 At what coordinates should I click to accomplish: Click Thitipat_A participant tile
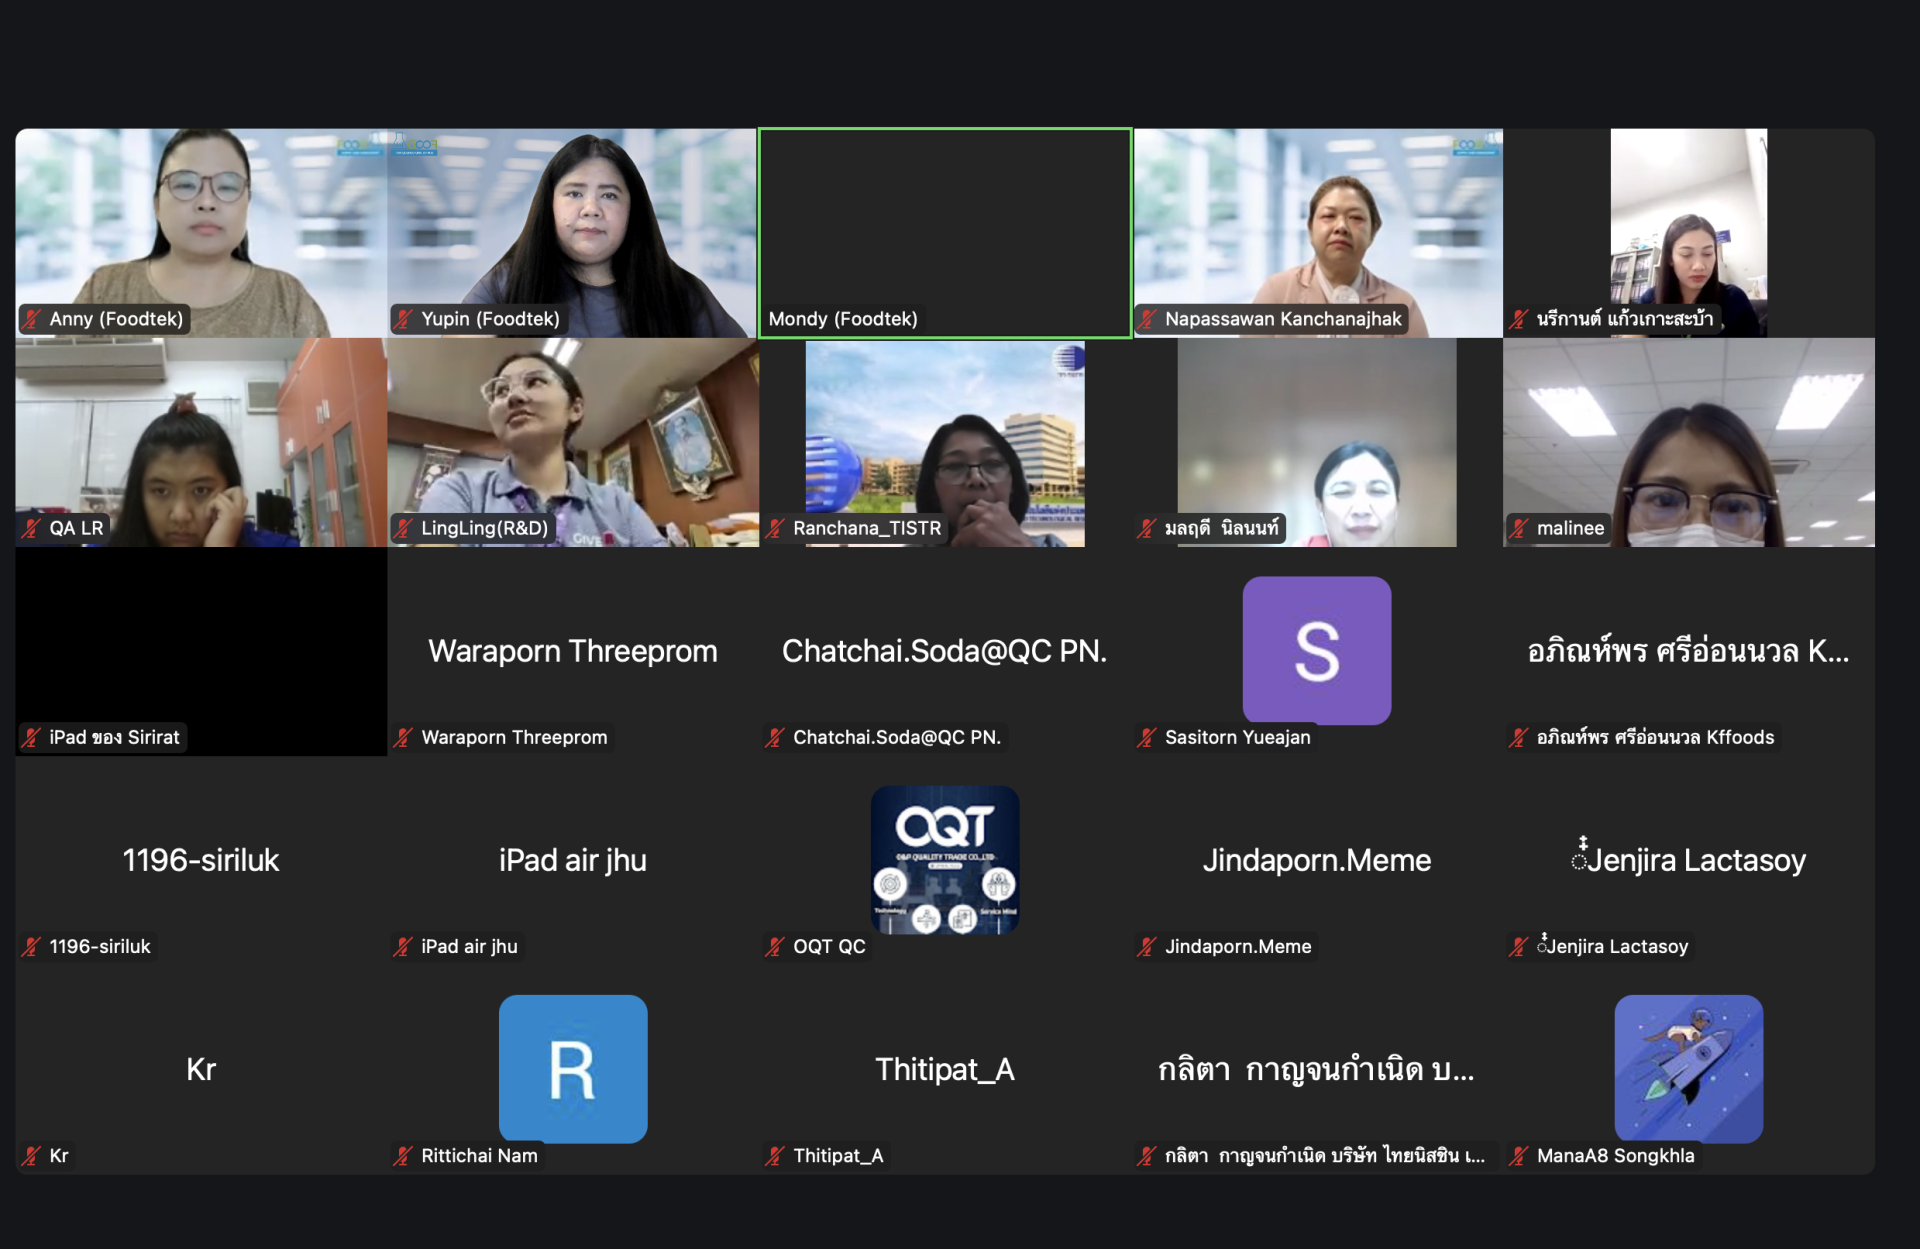coord(945,1069)
